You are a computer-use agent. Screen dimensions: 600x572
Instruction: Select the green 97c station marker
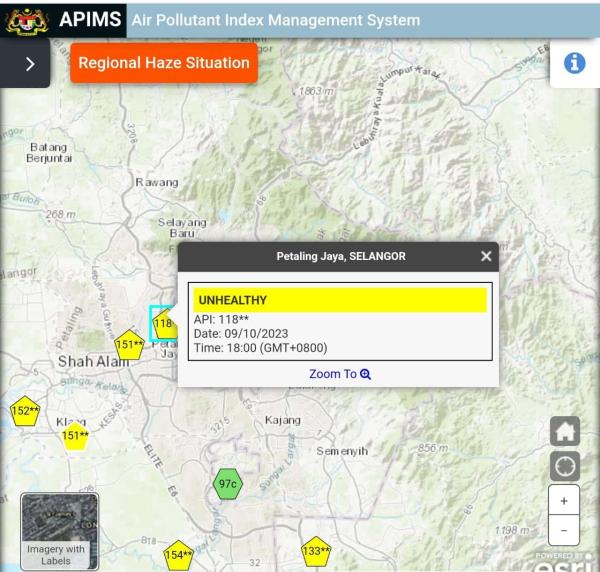click(x=228, y=485)
